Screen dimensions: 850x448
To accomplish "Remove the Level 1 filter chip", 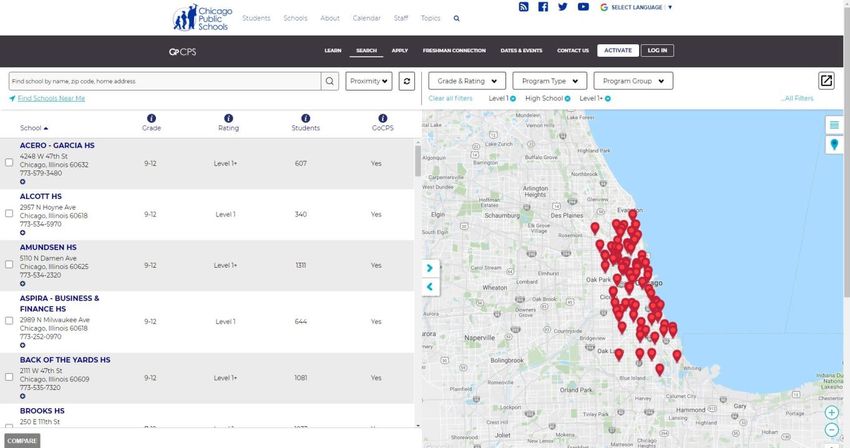I will point(513,99).
